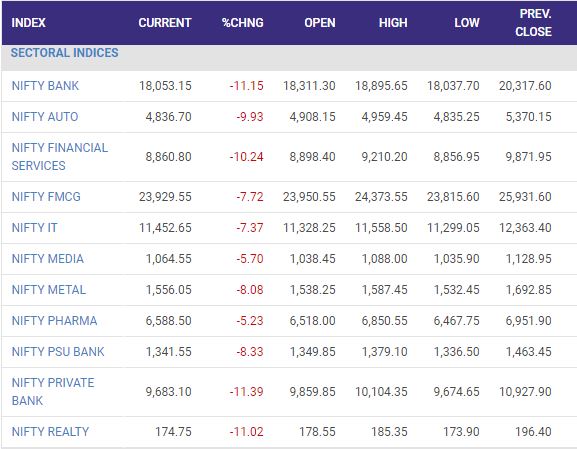Image resolution: width=577 pixels, height=449 pixels.
Task: Select Private Bank current value 9,683.10
Action: click(x=169, y=392)
